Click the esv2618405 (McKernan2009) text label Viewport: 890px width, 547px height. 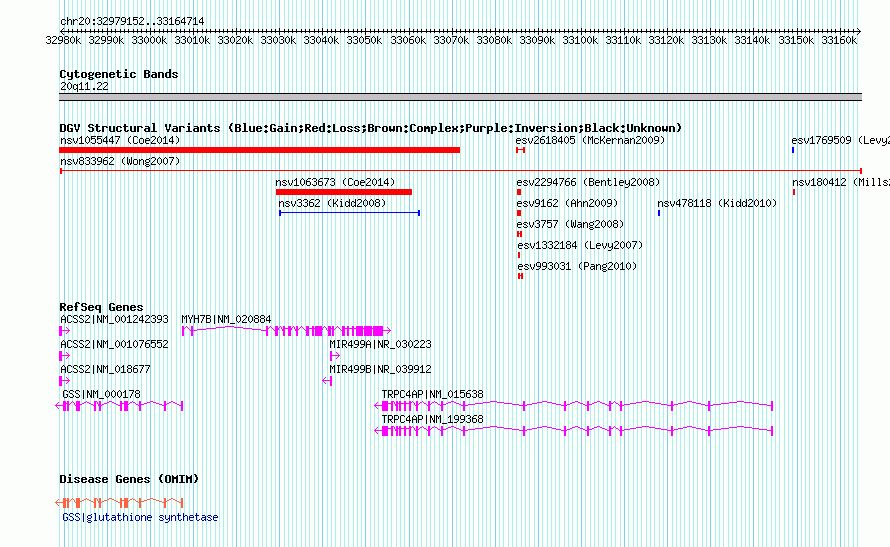point(590,140)
